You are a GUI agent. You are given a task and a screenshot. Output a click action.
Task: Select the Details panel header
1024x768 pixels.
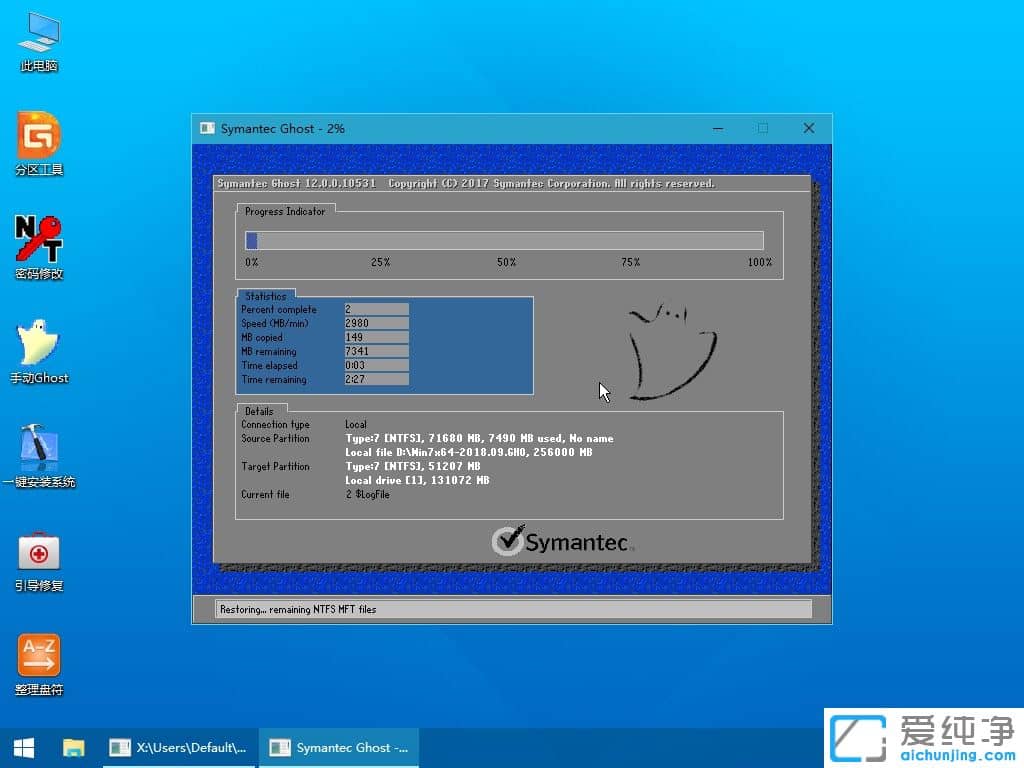point(260,410)
